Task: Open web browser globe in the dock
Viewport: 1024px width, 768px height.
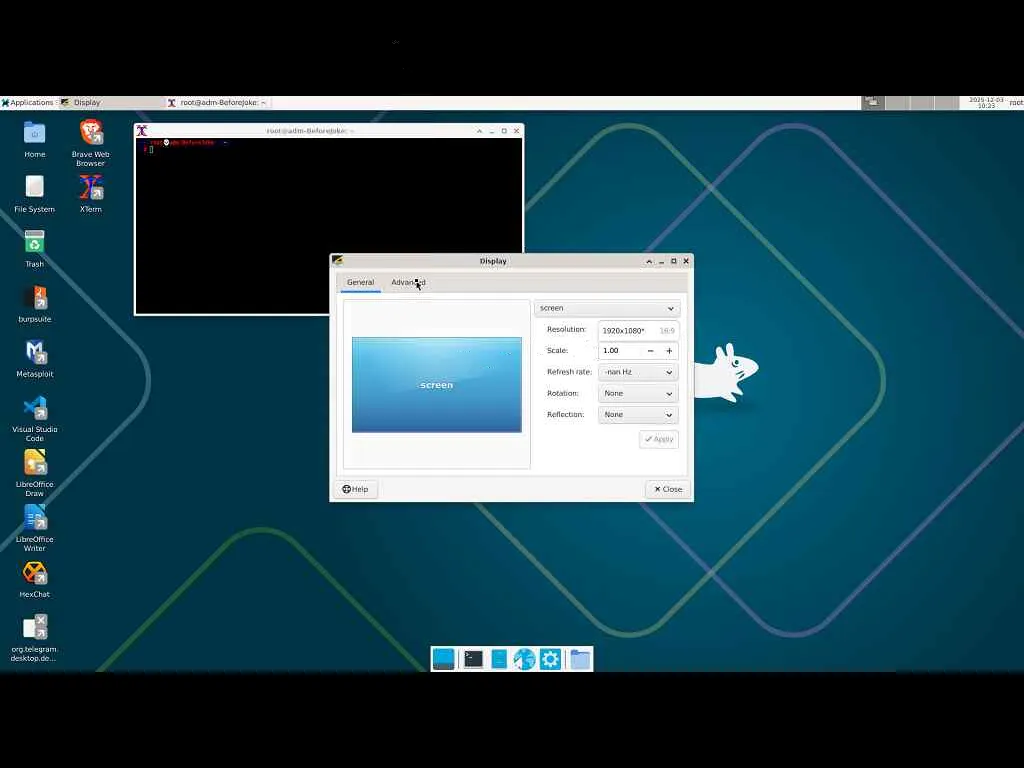Action: [x=524, y=659]
